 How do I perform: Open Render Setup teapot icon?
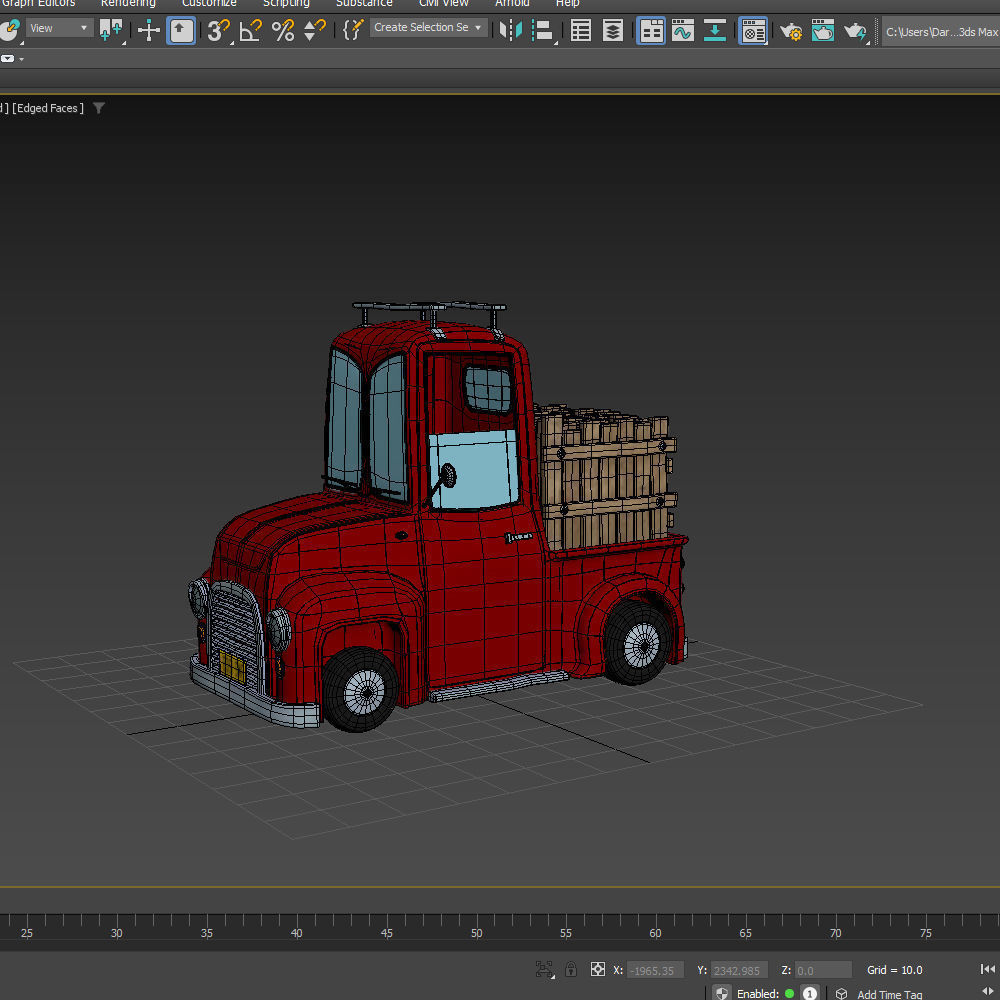point(791,30)
